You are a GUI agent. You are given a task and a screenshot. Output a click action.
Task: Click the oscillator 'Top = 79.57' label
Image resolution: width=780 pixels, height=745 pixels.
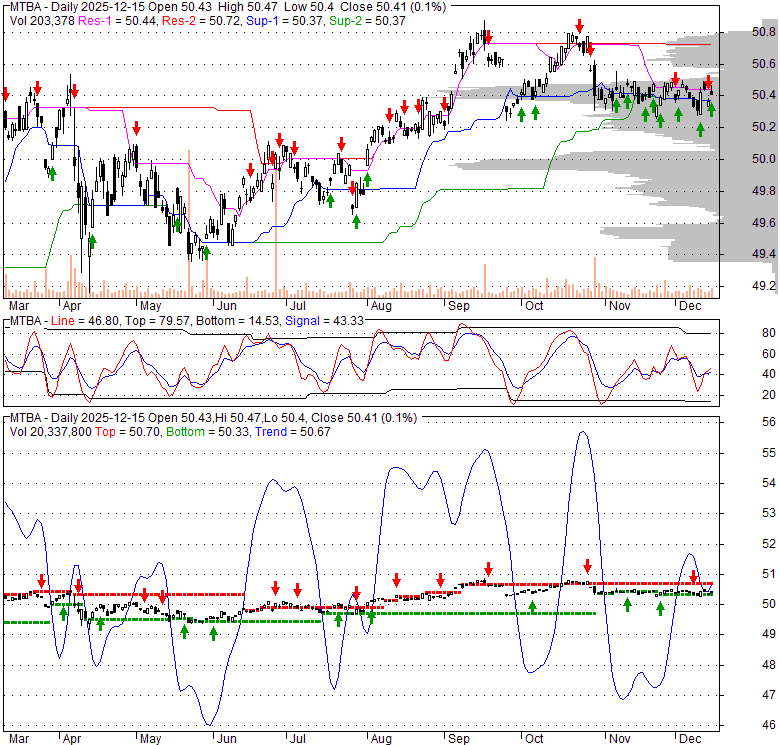coord(157,321)
